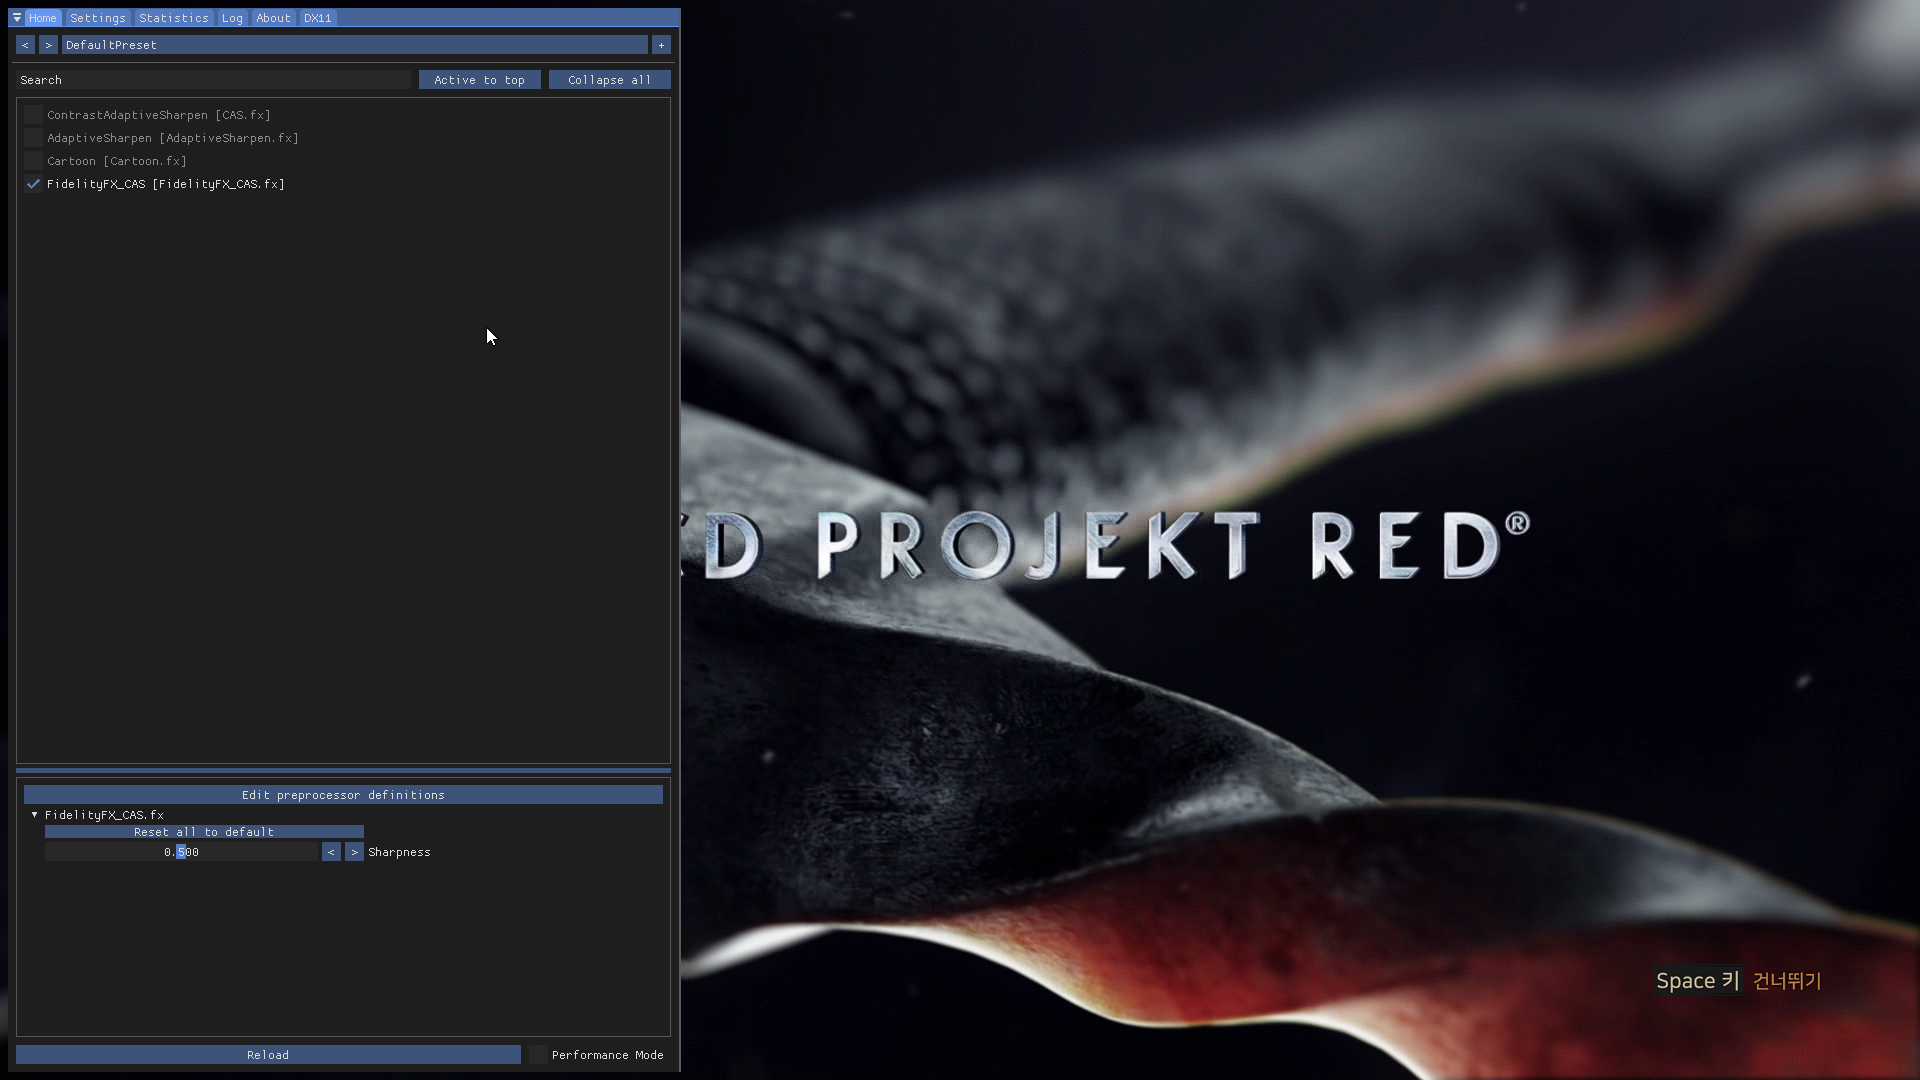
Task: Click the effect Search input field
Action: (x=213, y=80)
